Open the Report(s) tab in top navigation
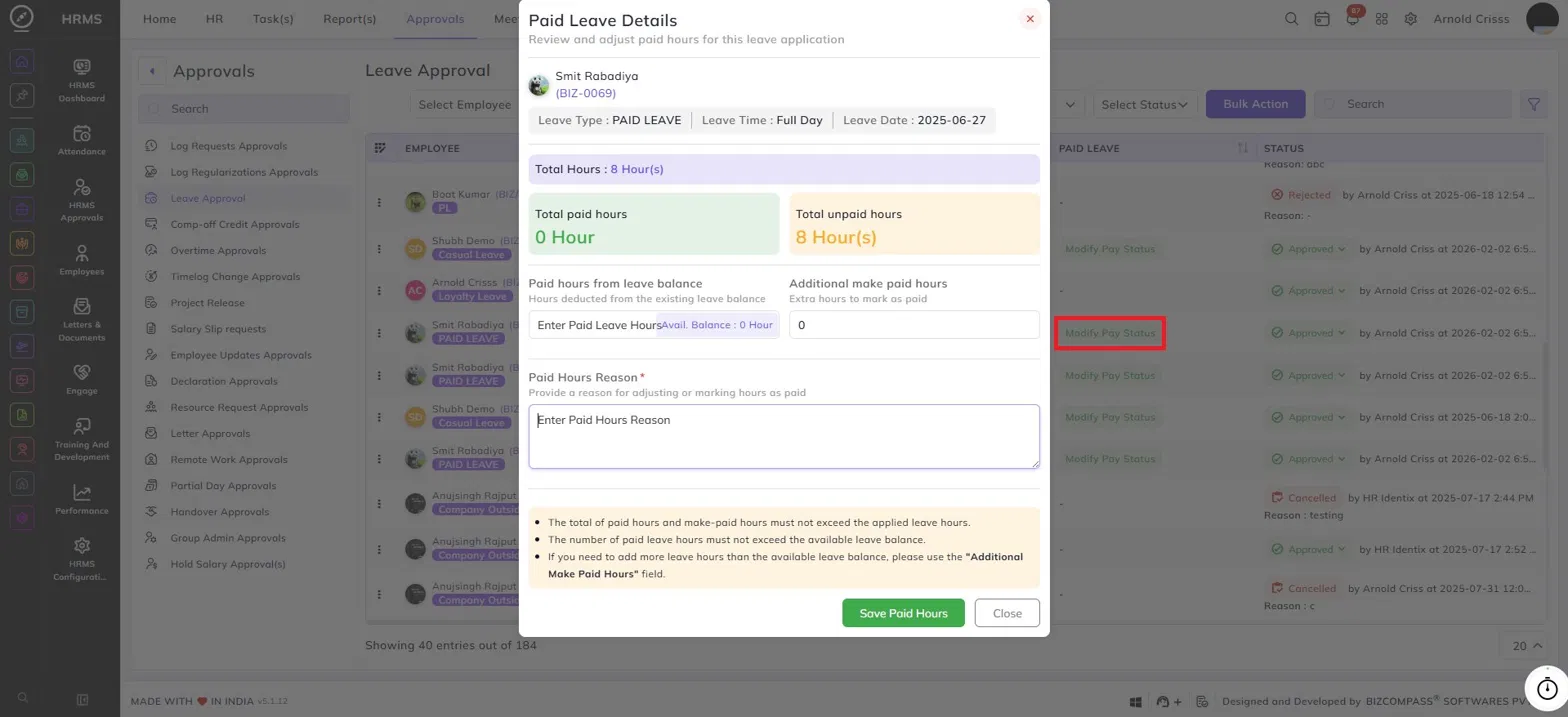The image size is (1568, 717). coord(350,19)
